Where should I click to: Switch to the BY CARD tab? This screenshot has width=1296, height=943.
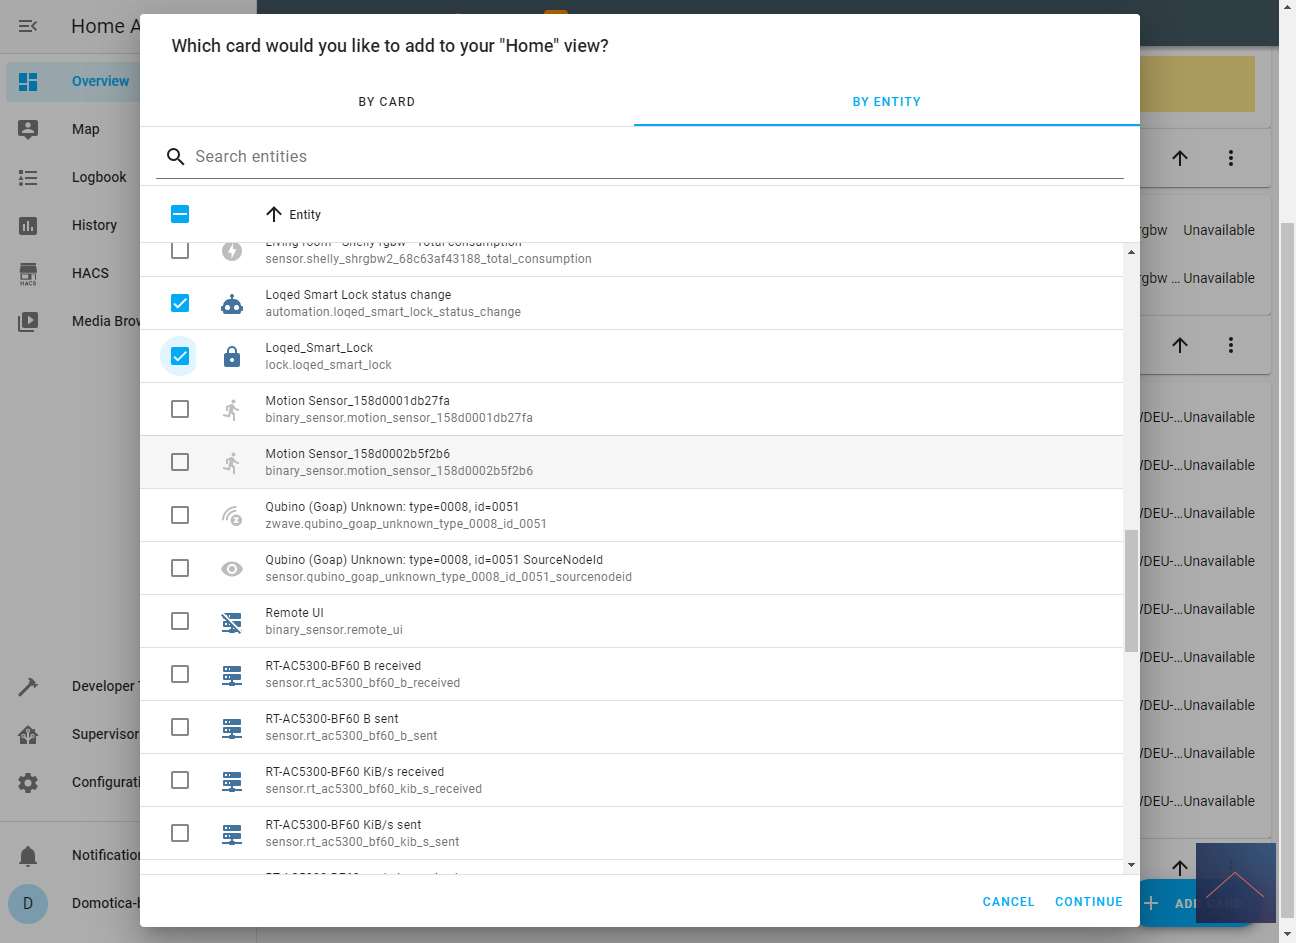click(387, 102)
